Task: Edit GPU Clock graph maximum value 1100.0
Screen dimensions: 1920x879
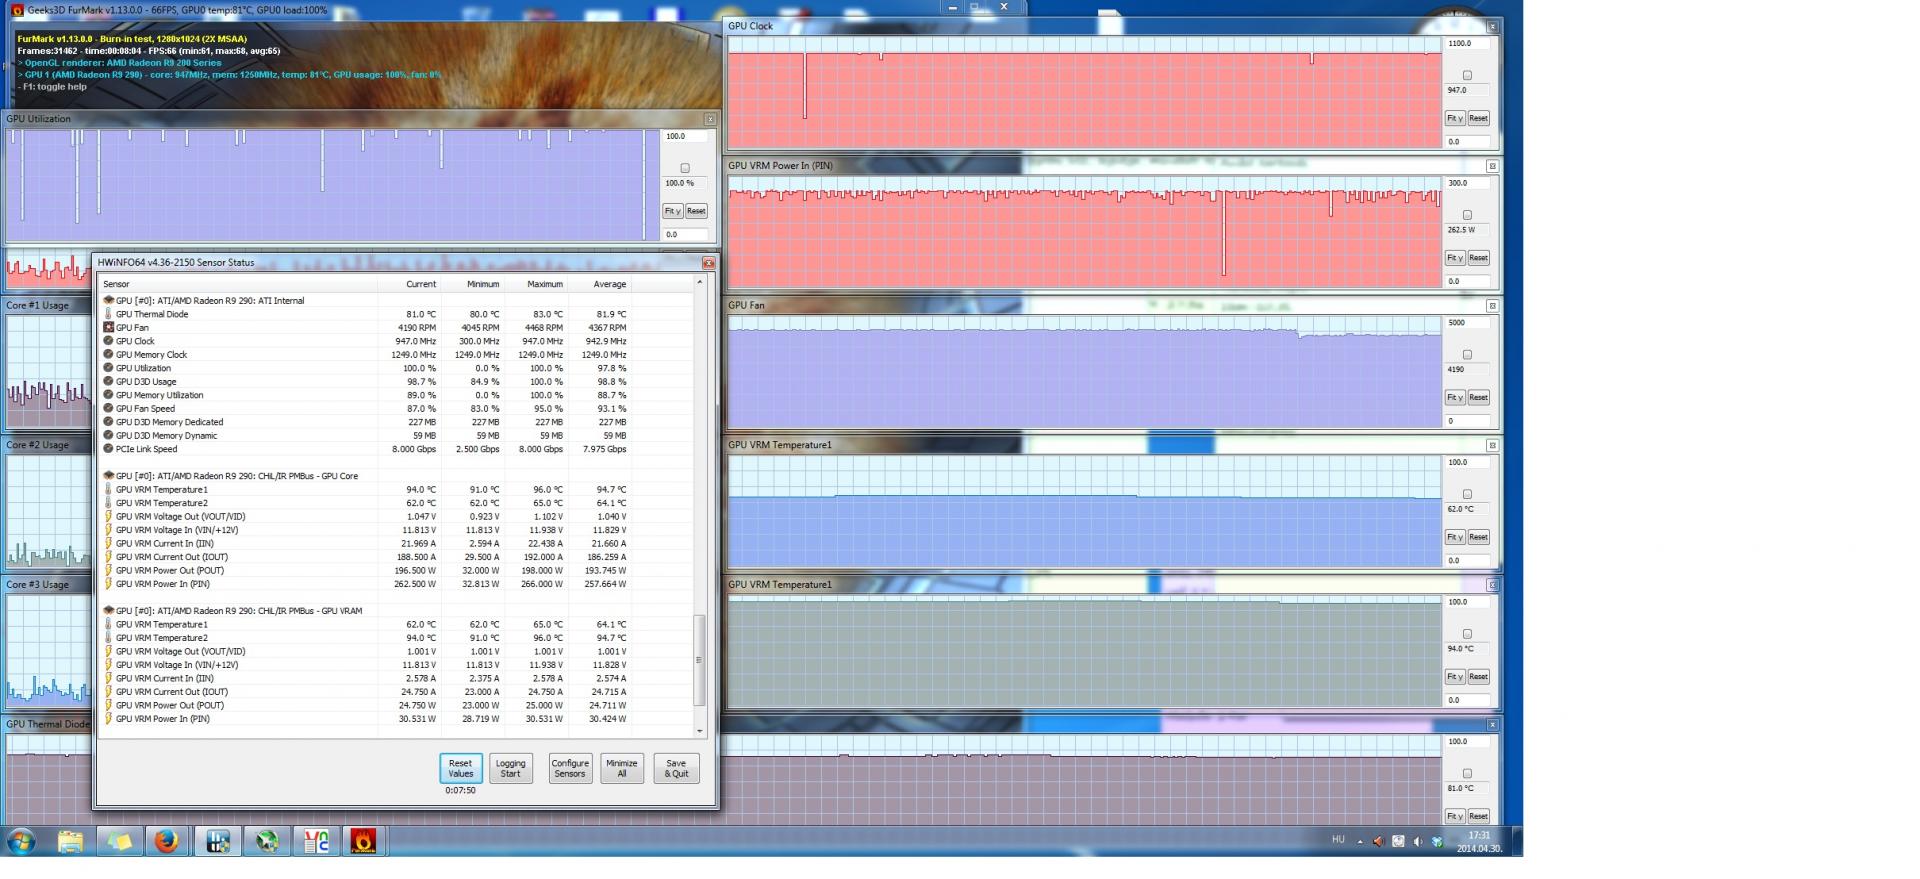Action: click(1468, 44)
